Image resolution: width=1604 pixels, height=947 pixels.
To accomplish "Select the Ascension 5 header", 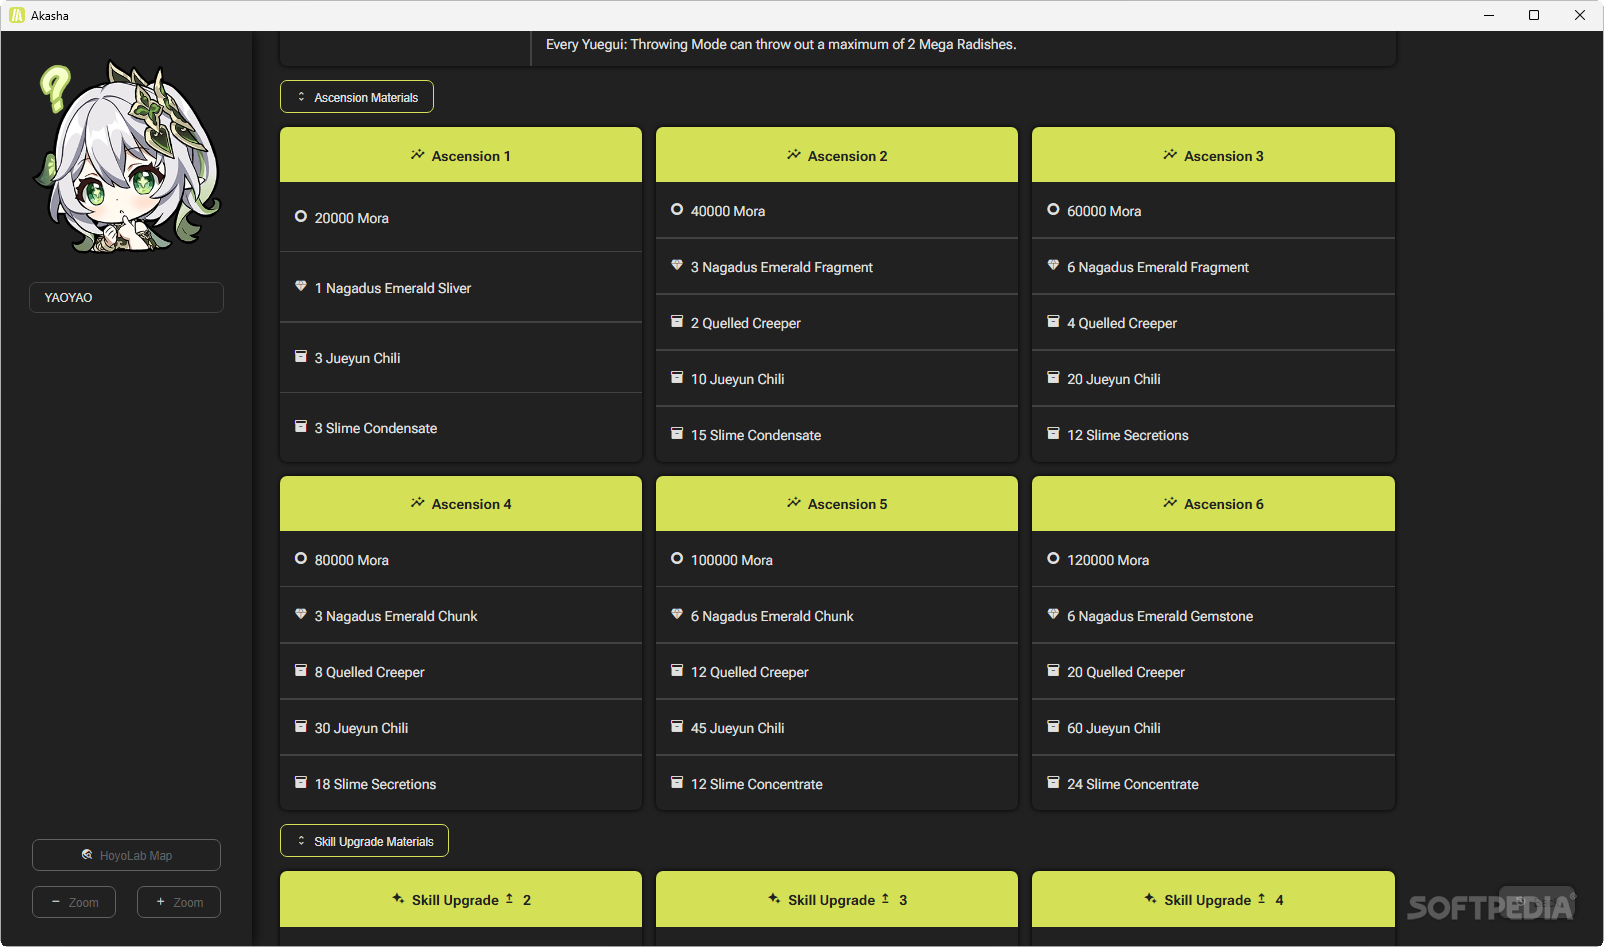I will pyautogui.click(x=837, y=504).
